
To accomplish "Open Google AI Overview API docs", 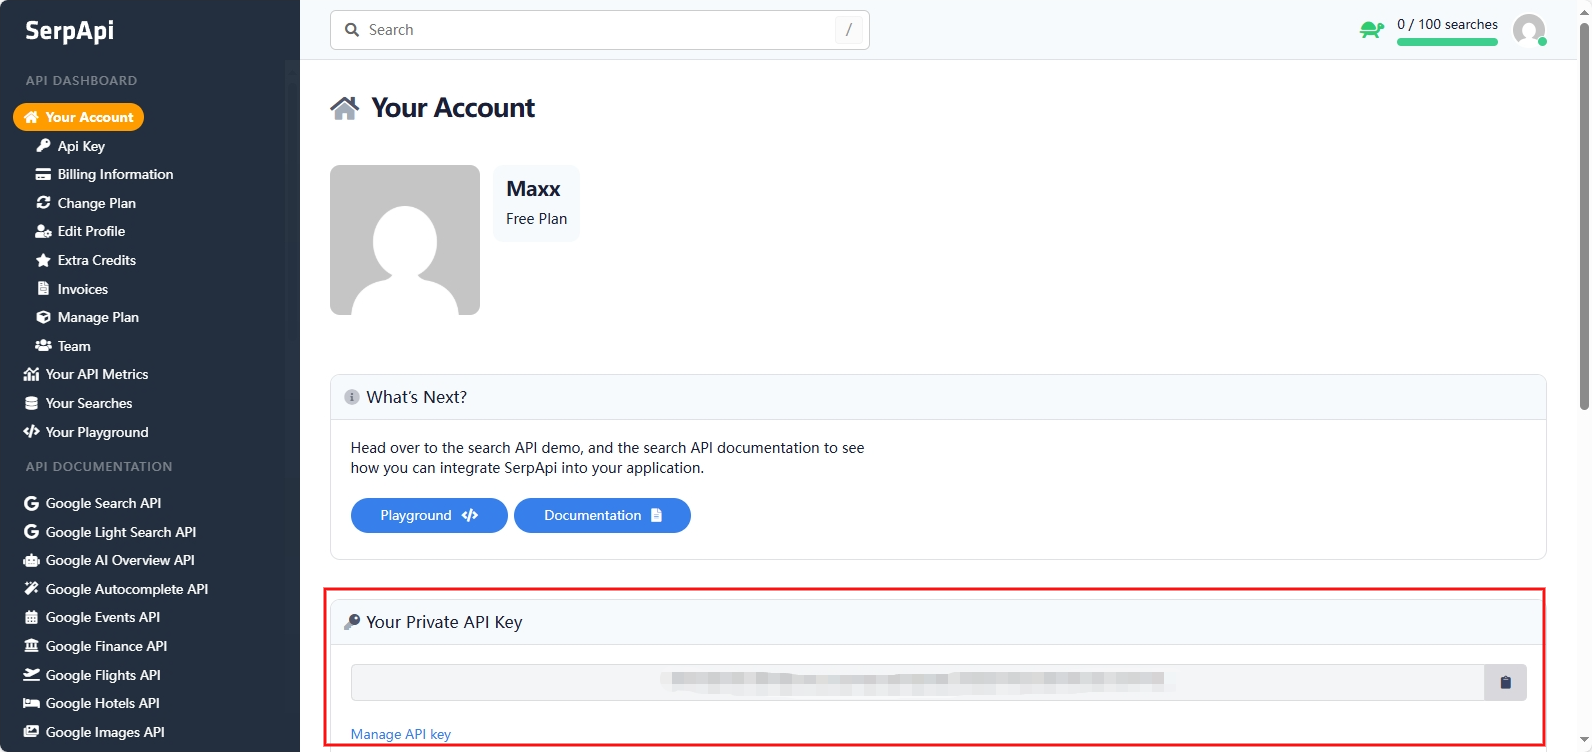I will (x=120, y=560).
